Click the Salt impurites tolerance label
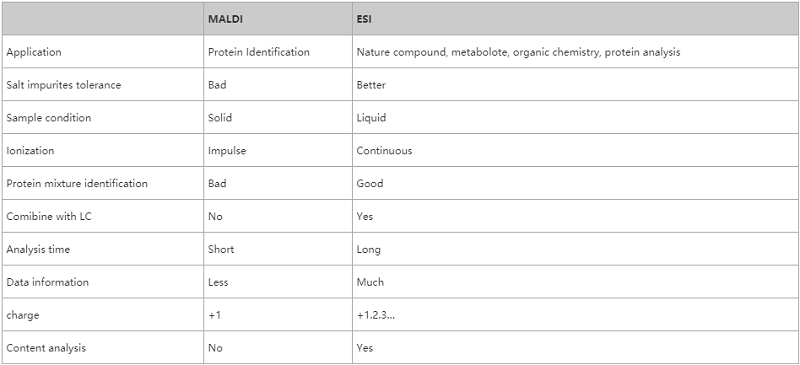 64,85
